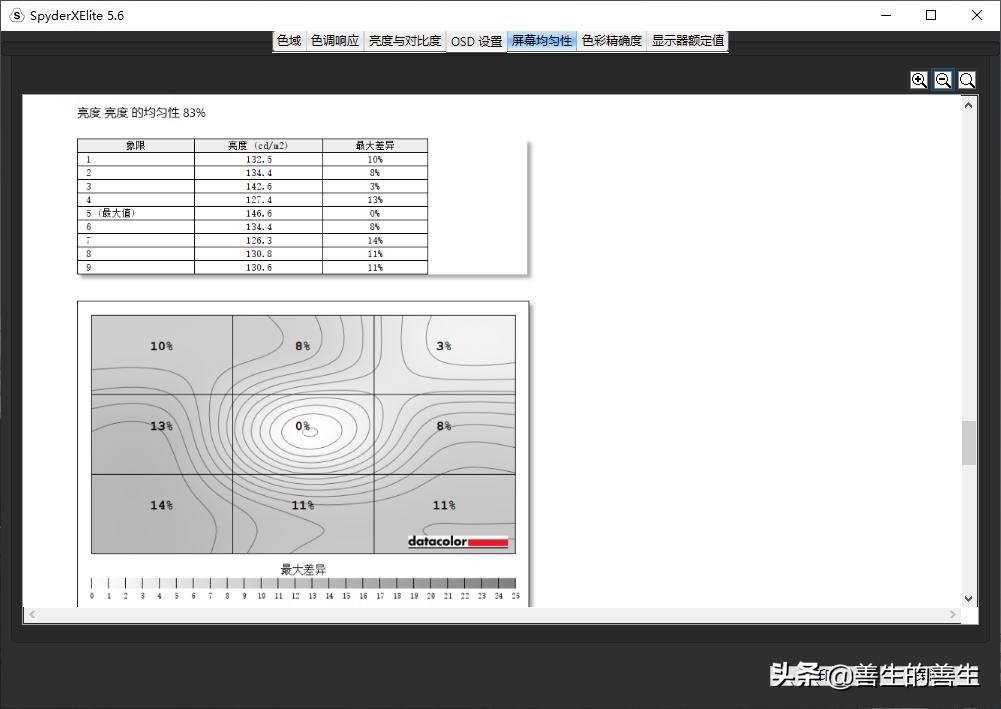Click the 10% label on uniformity map
Image resolution: width=1001 pixels, height=709 pixels.
[162, 346]
